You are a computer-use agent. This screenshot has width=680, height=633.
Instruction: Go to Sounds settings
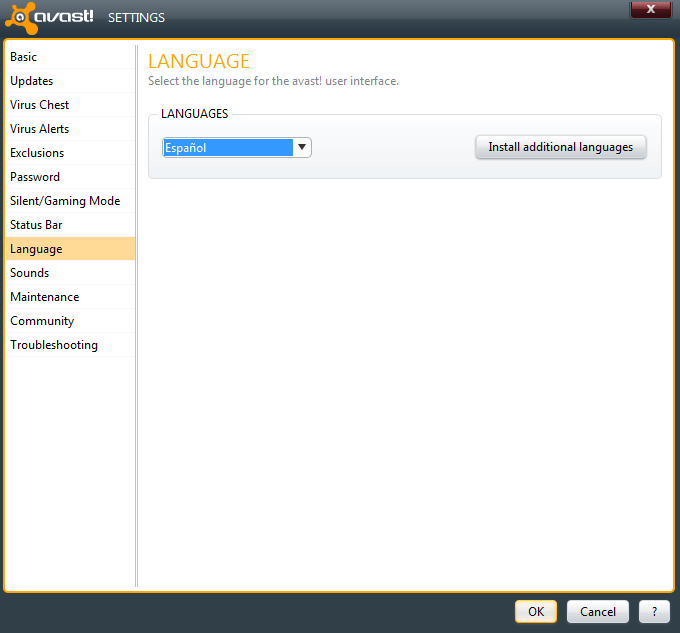point(70,273)
